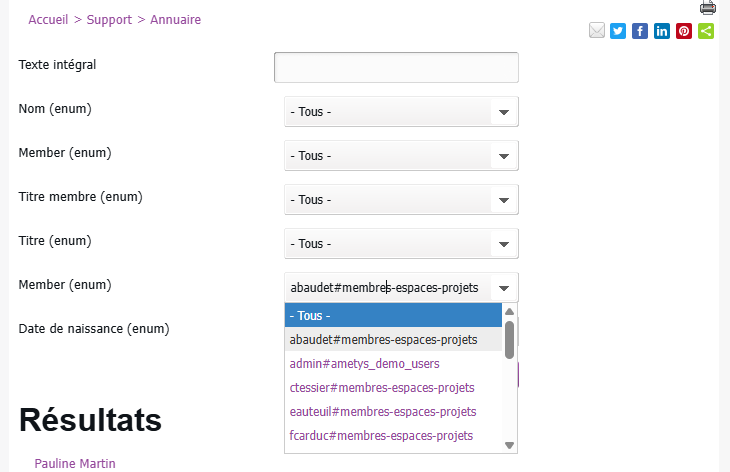Click the print page icon

point(708,8)
